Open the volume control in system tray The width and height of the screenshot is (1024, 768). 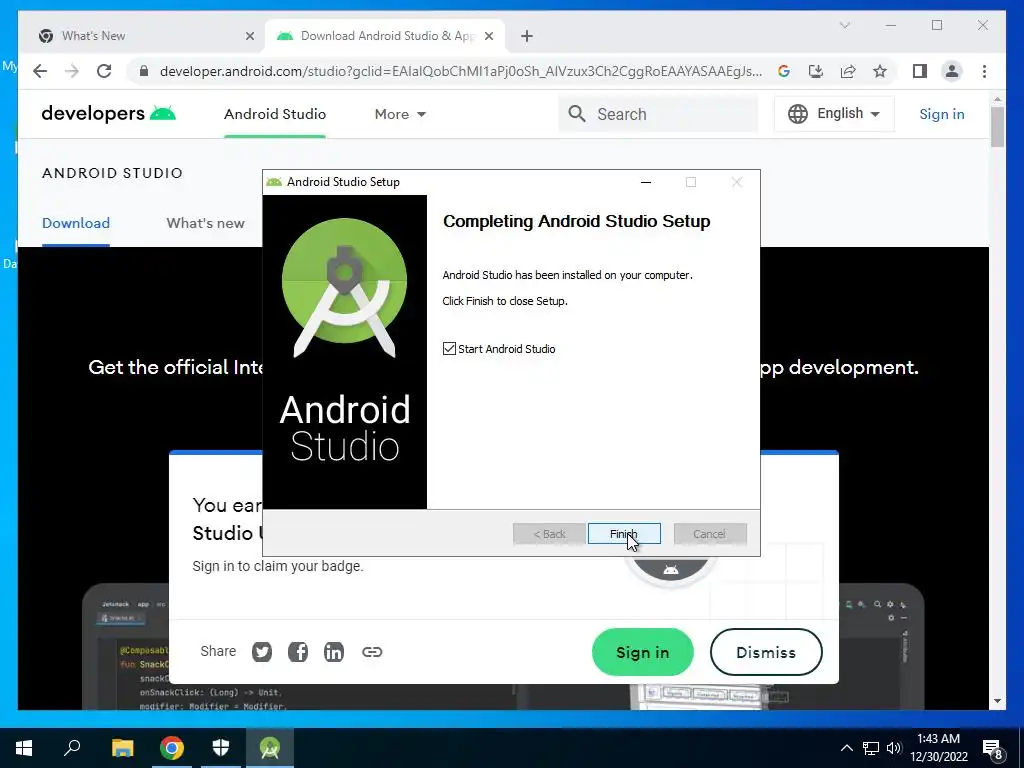(x=894, y=748)
